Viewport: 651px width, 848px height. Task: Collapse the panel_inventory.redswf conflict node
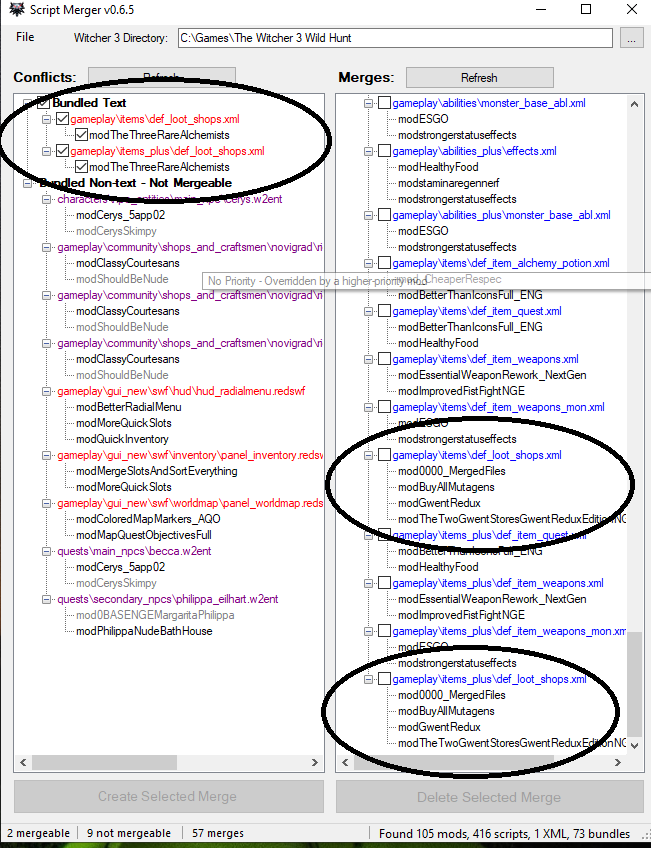tap(46, 455)
